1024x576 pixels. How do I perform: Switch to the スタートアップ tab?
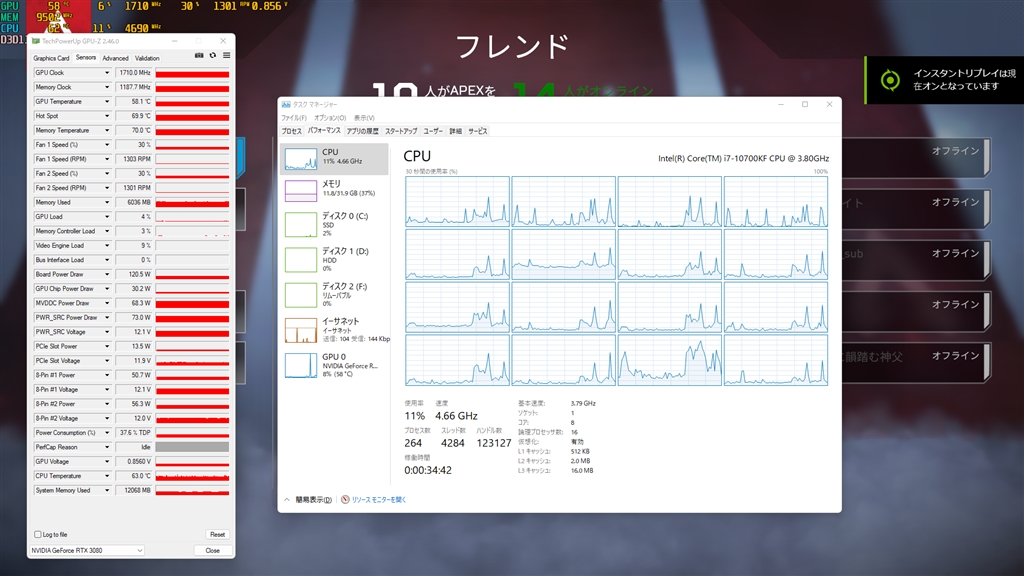click(x=401, y=131)
